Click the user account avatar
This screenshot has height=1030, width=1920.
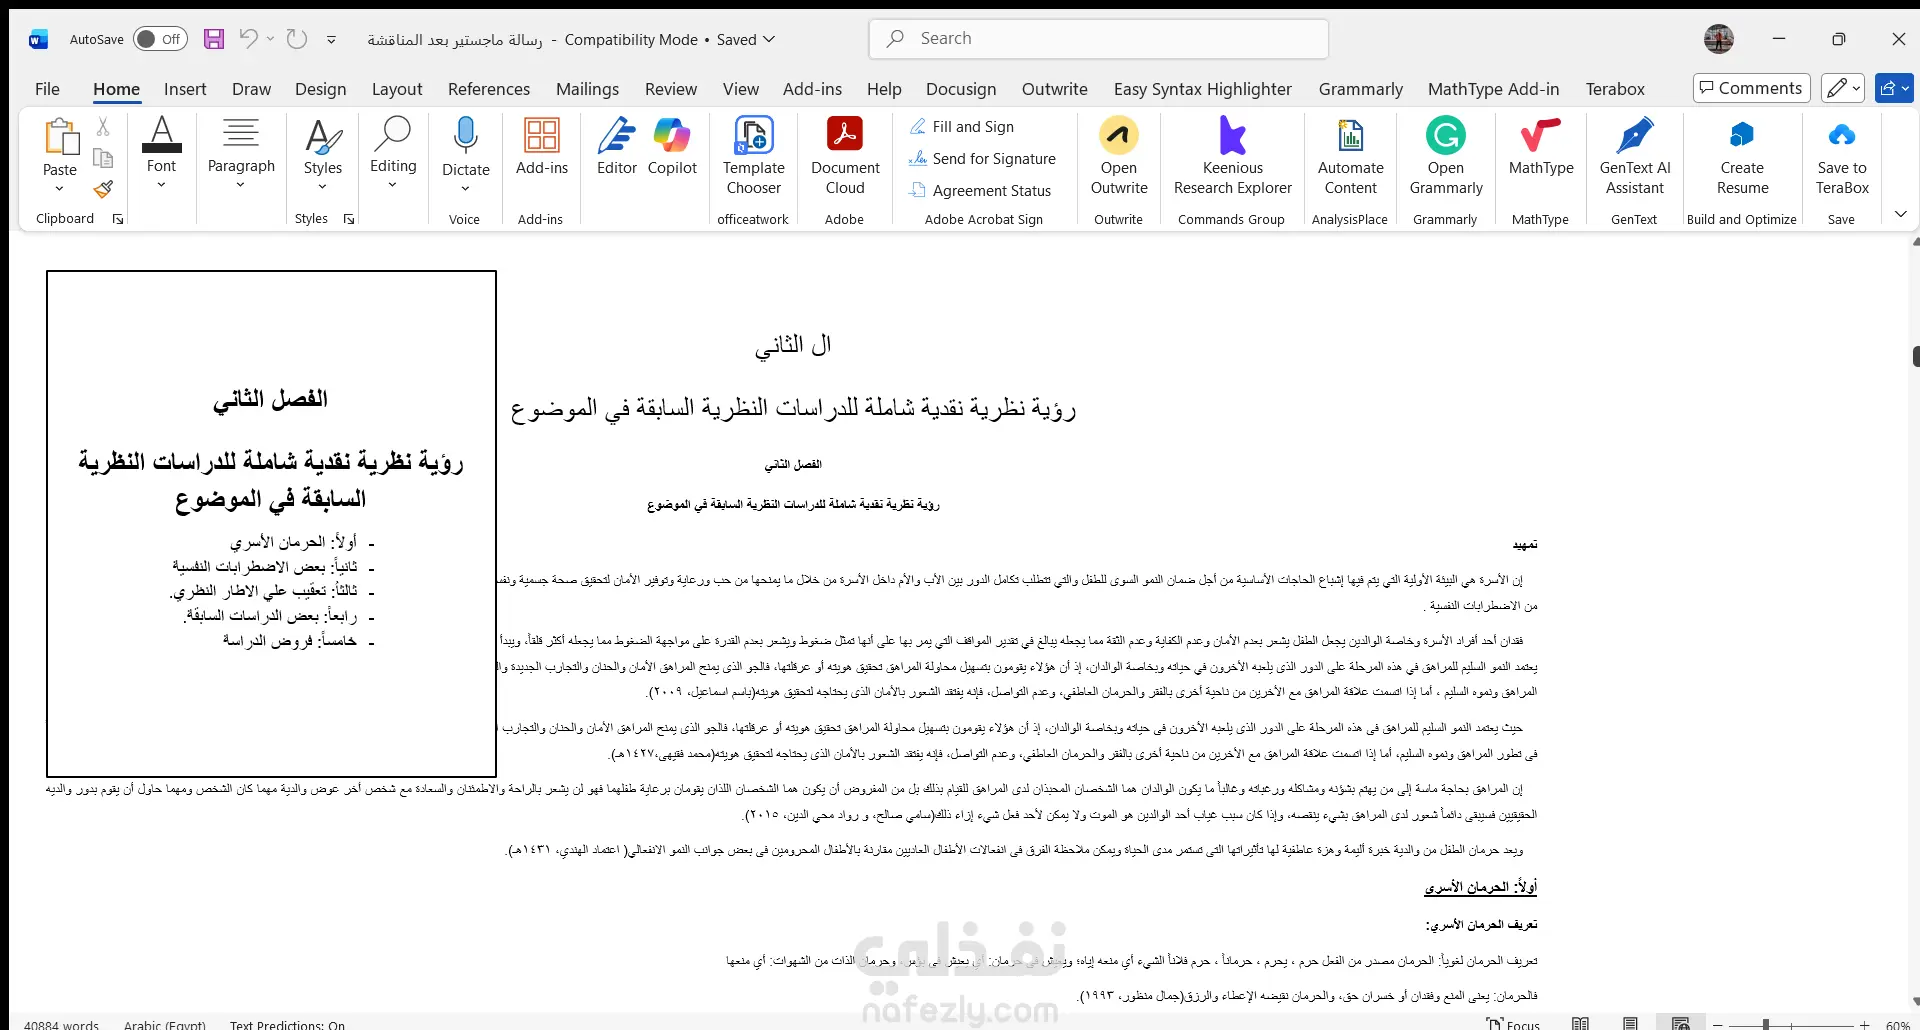tap(1719, 39)
